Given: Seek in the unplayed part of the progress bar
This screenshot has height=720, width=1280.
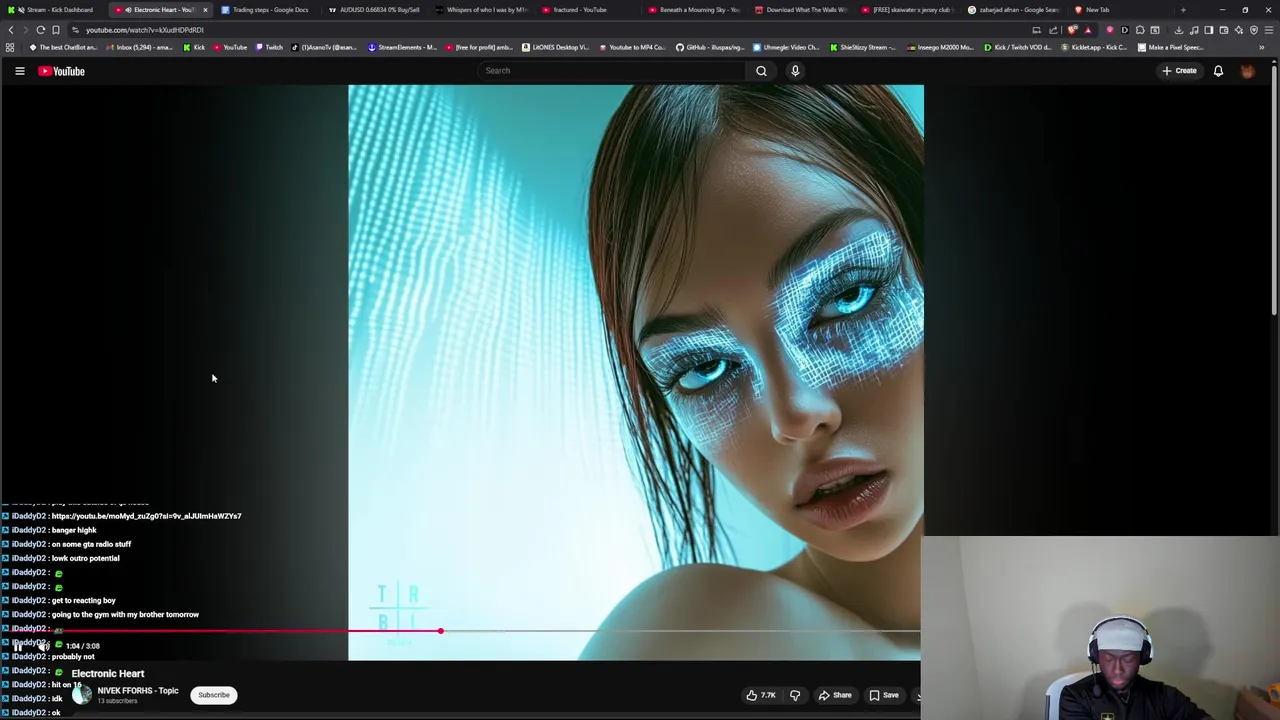Looking at the screenshot, I should coord(680,631).
